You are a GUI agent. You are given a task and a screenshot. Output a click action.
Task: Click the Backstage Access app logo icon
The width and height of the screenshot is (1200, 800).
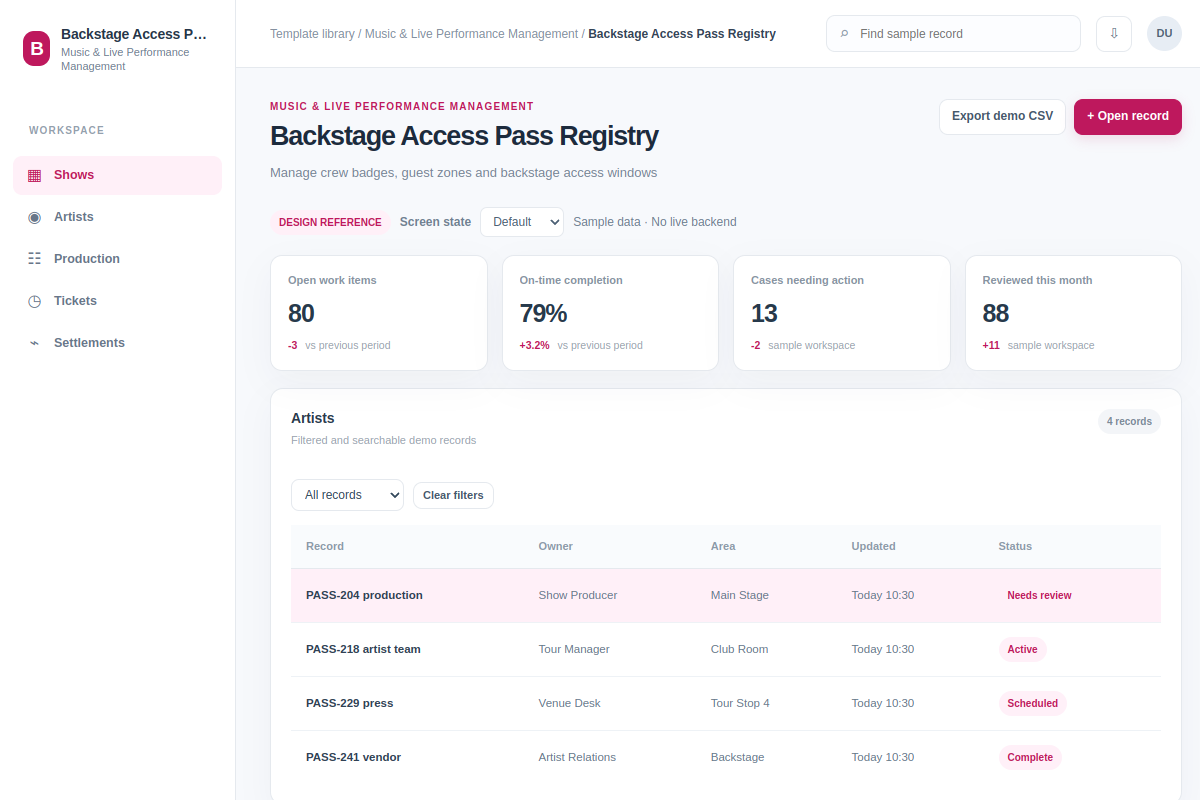point(36,48)
